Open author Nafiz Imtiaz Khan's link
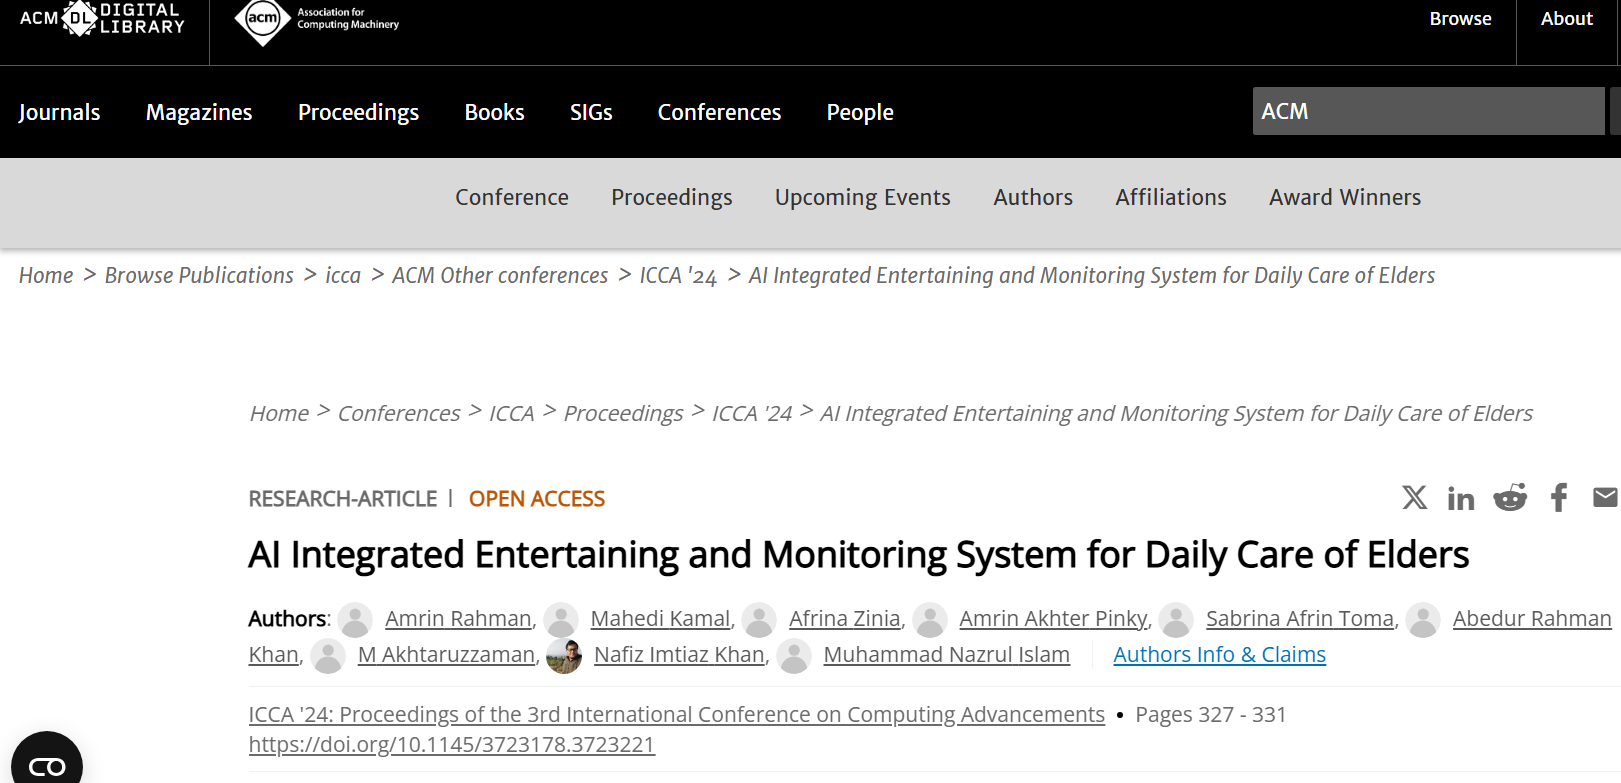This screenshot has width=1621, height=783. pyautogui.click(x=679, y=655)
